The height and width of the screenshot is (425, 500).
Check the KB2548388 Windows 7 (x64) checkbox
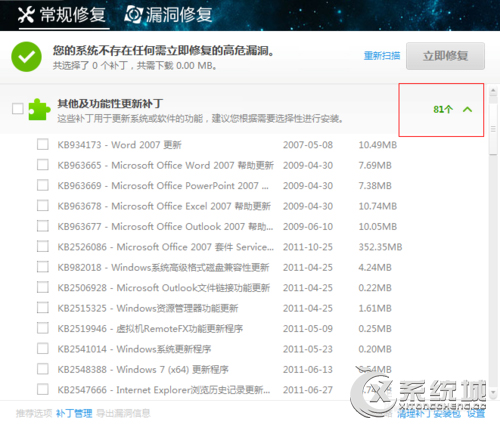point(43,369)
